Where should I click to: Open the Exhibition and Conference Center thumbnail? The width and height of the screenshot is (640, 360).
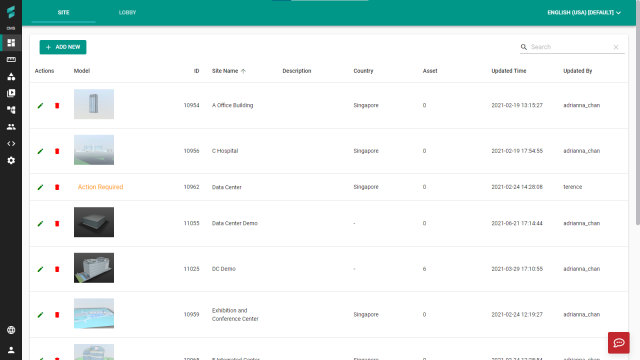(x=94, y=313)
